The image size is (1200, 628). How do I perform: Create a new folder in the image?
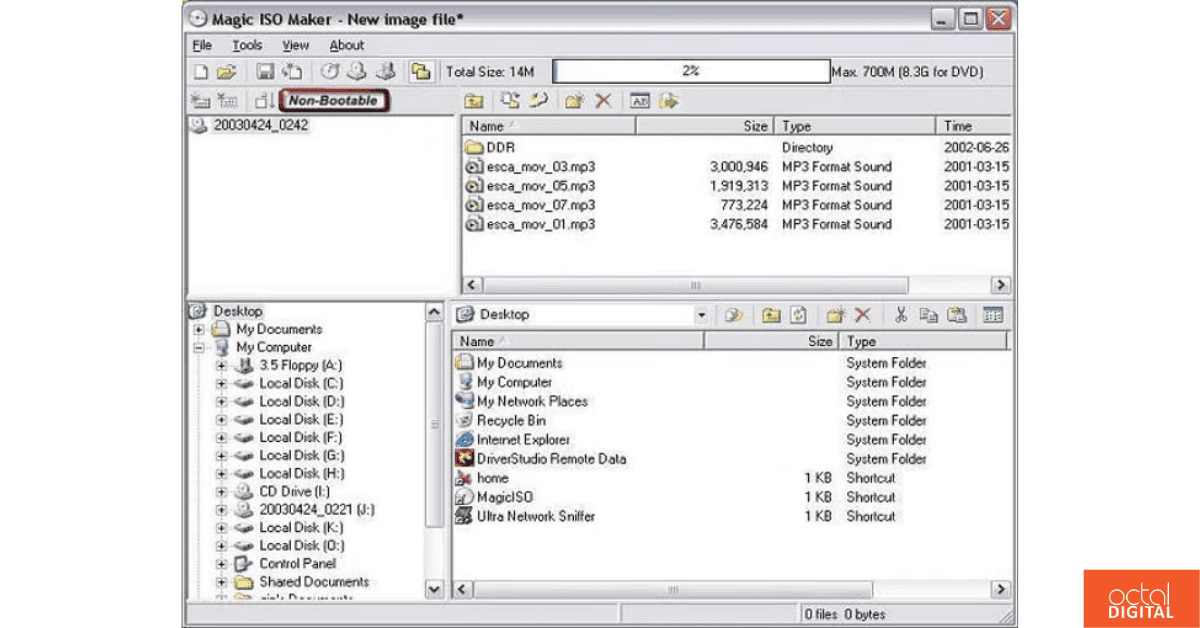click(575, 101)
